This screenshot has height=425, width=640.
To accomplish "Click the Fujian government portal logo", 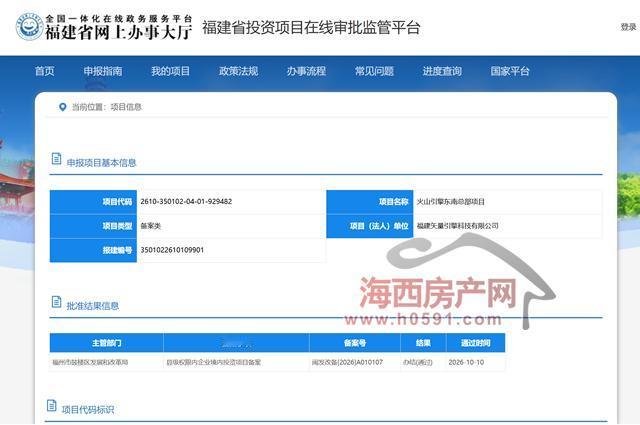I will [29, 27].
